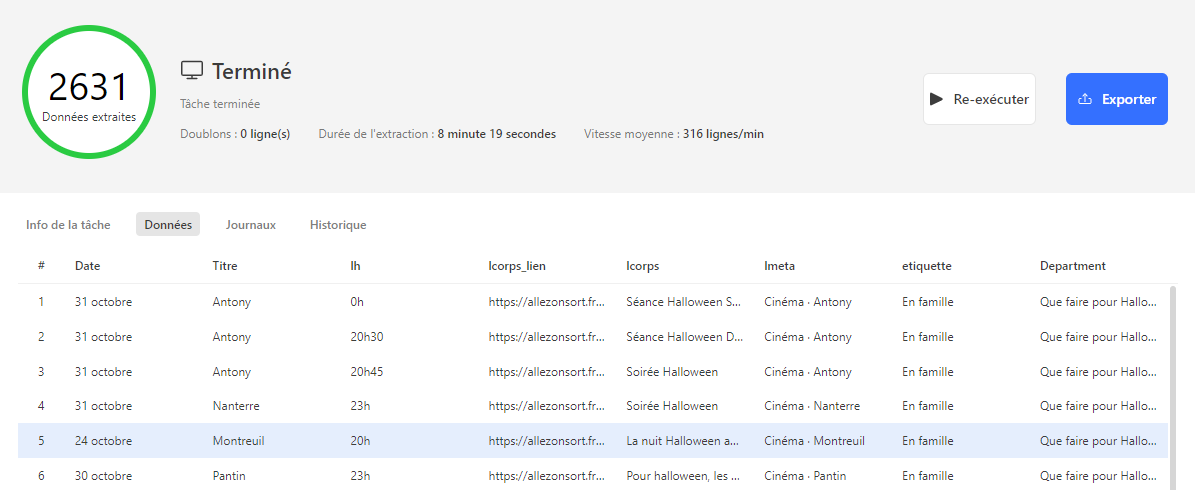The image size is (1195, 490).
Task: Click the lcorps column header
Action: (x=642, y=266)
